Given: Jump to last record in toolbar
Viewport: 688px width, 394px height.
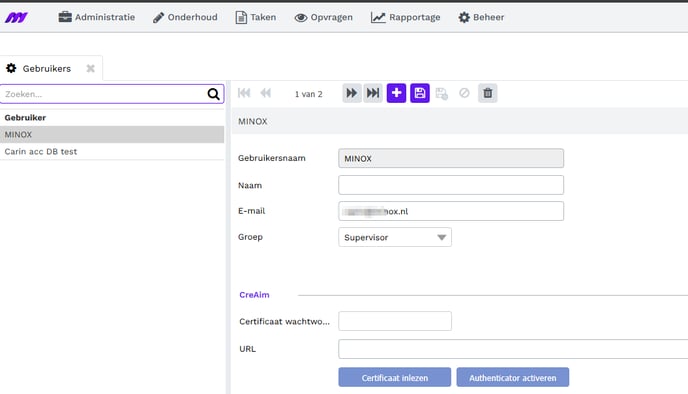Looking at the screenshot, I should pos(373,93).
